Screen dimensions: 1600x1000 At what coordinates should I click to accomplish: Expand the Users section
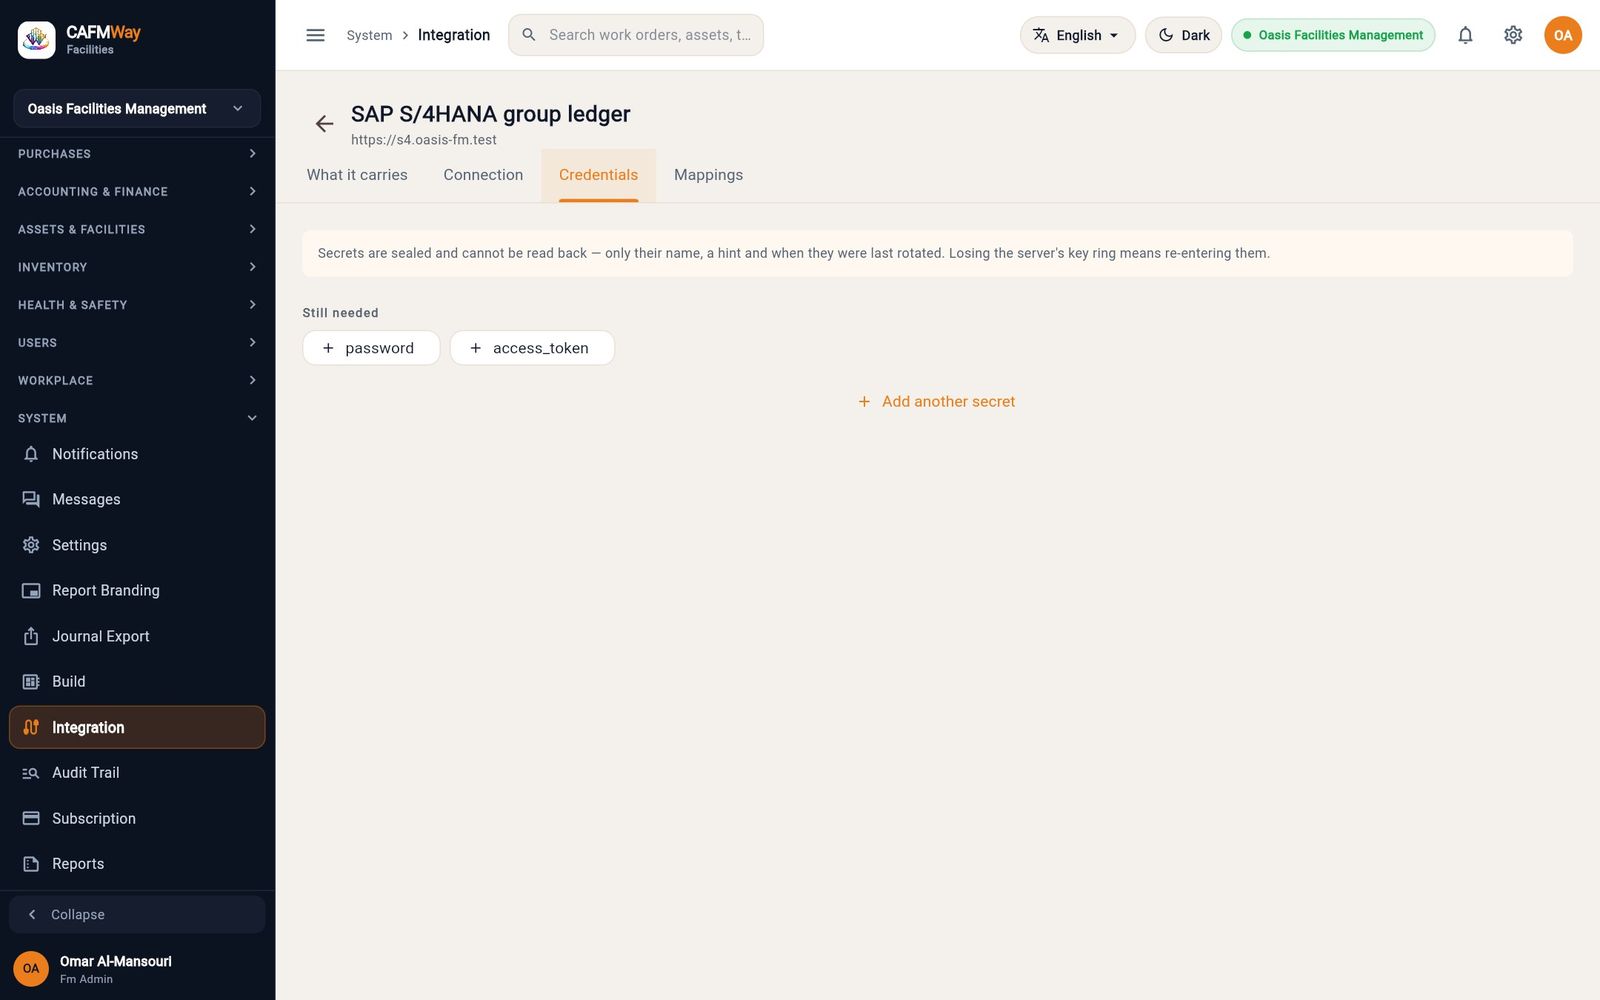137,343
